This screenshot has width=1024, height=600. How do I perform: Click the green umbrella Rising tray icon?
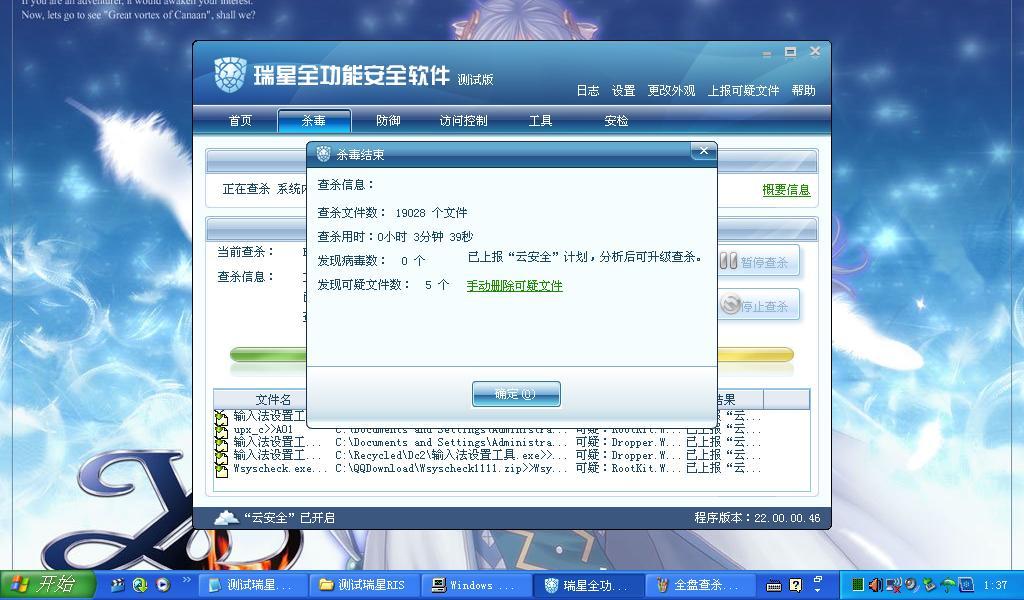pyautogui.click(x=948, y=586)
